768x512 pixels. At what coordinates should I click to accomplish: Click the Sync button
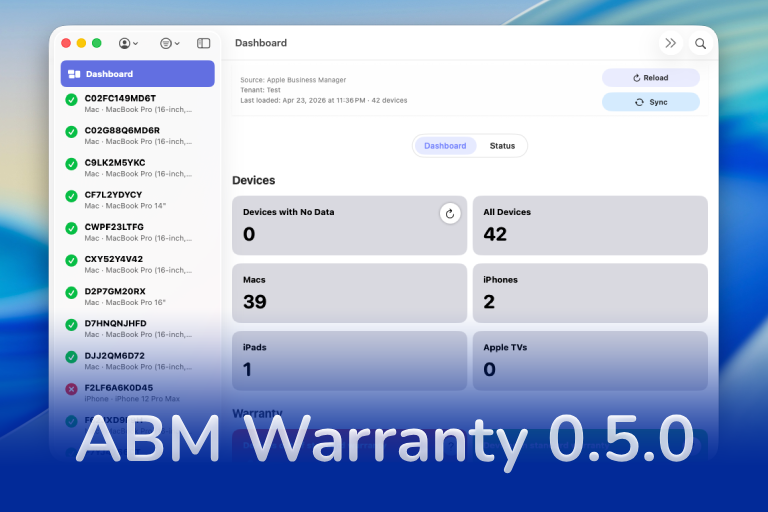pos(650,102)
